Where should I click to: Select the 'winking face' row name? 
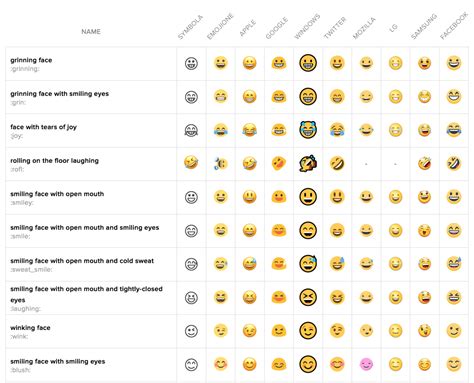click(30, 328)
